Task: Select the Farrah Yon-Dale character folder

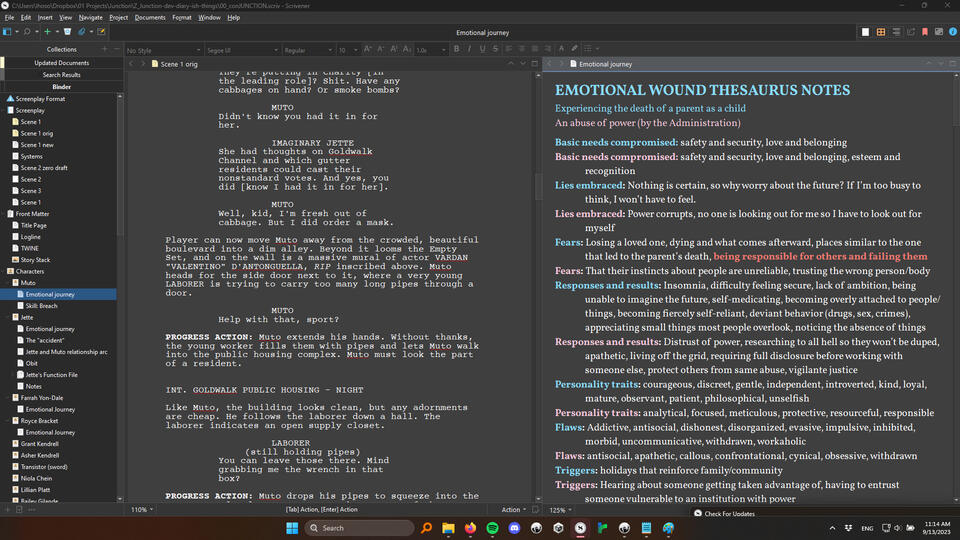Action: coord(42,398)
